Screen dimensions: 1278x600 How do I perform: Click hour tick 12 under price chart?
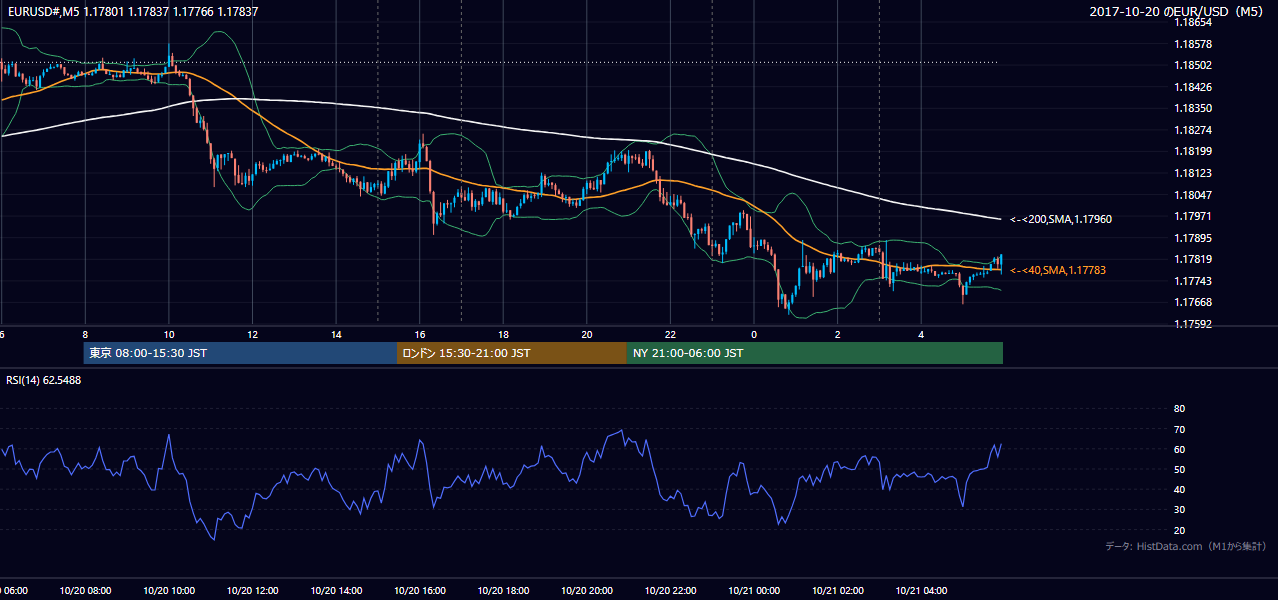click(x=253, y=335)
